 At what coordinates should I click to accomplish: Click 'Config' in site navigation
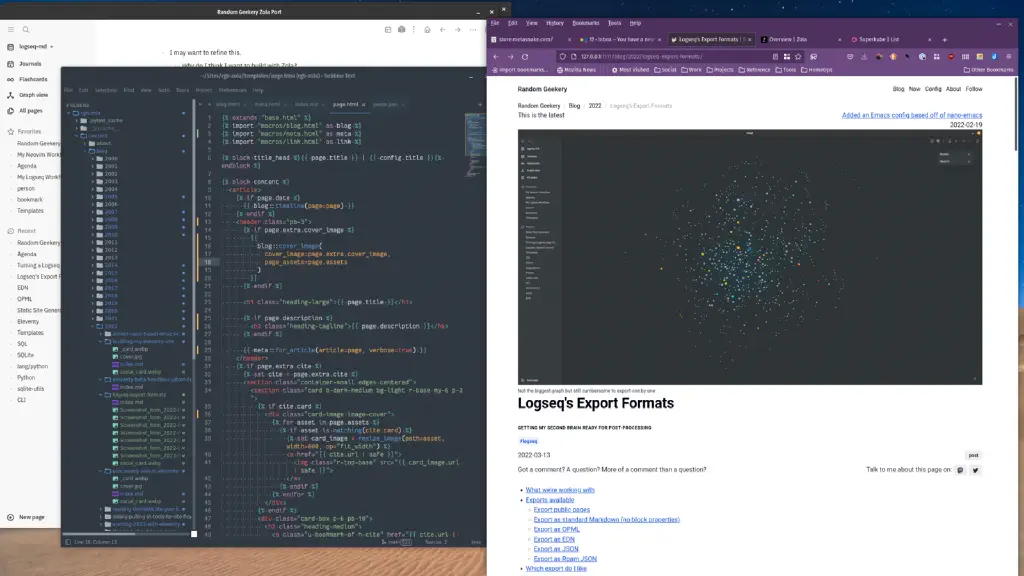point(933,89)
